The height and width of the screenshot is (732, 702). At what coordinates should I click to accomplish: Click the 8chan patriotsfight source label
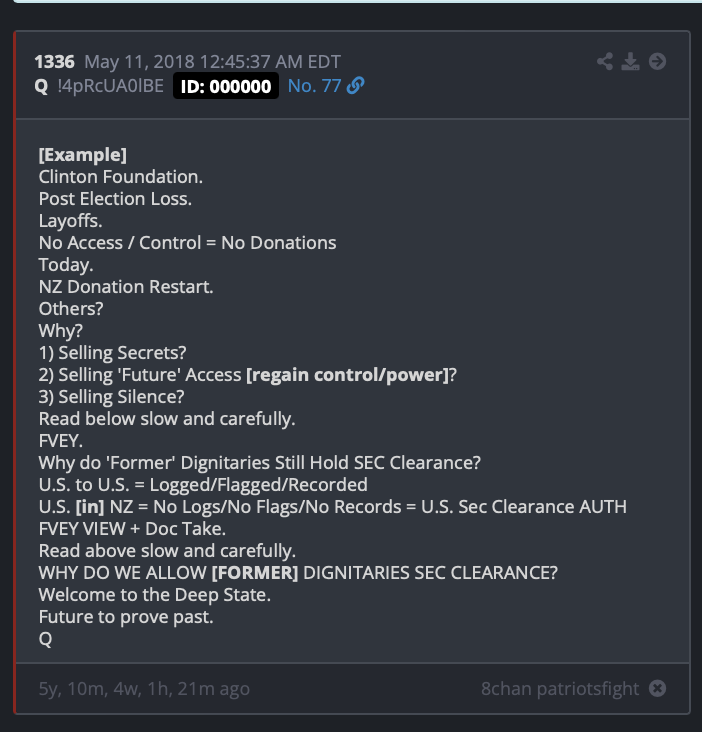coord(560,689)
